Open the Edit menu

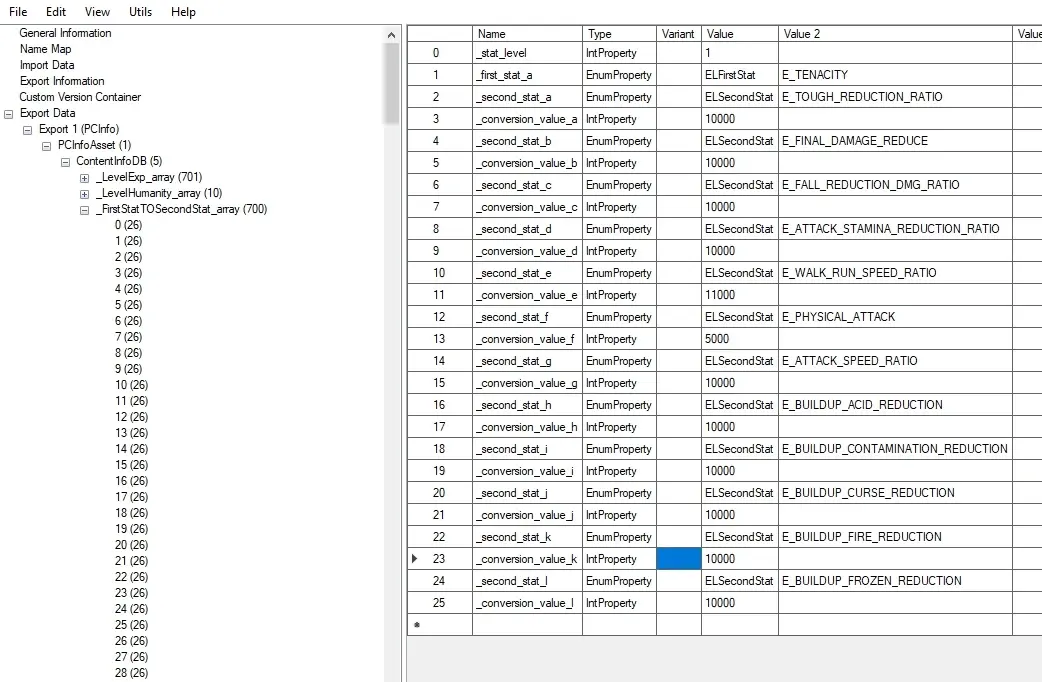click(x=56, y=12)
